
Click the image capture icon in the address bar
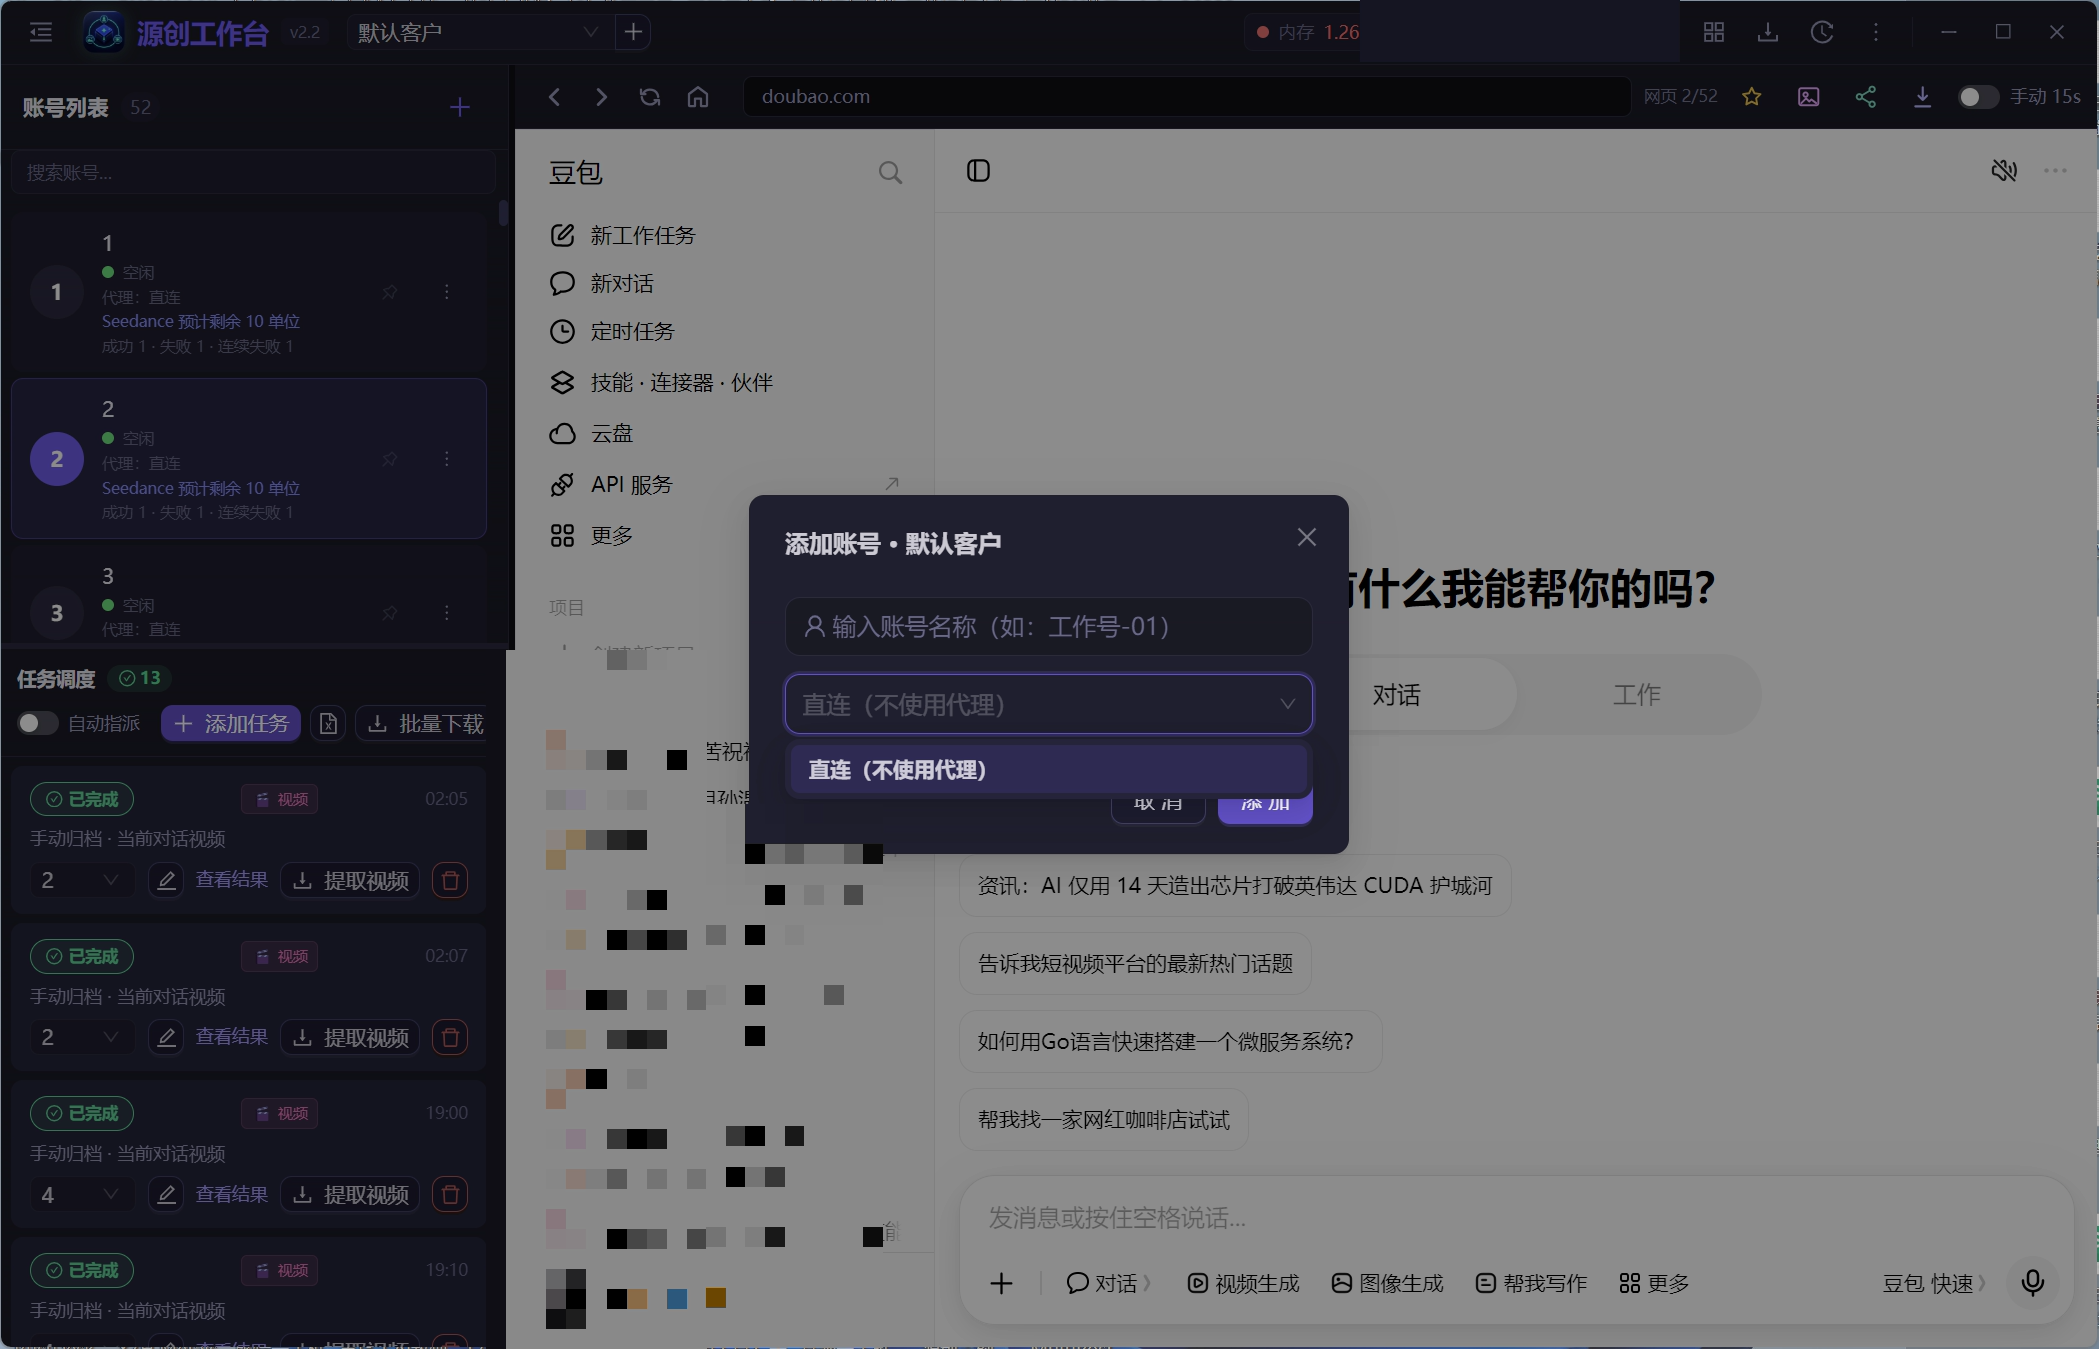pyautogui.click(x=1808, y=97)
